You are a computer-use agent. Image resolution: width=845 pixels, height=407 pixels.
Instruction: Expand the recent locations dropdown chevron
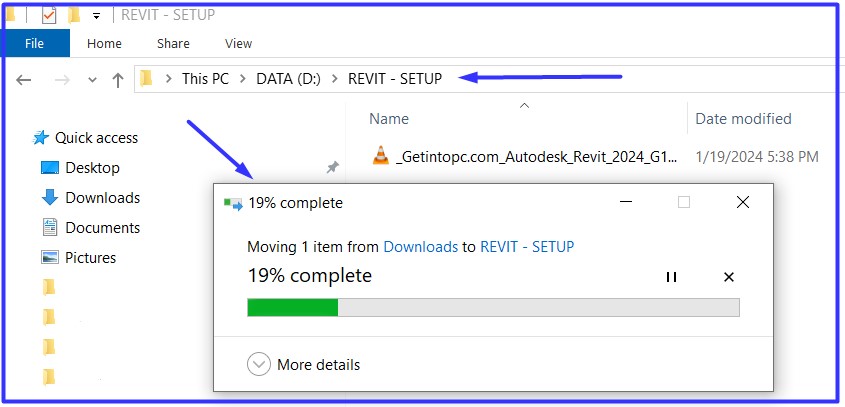(92, 80)
